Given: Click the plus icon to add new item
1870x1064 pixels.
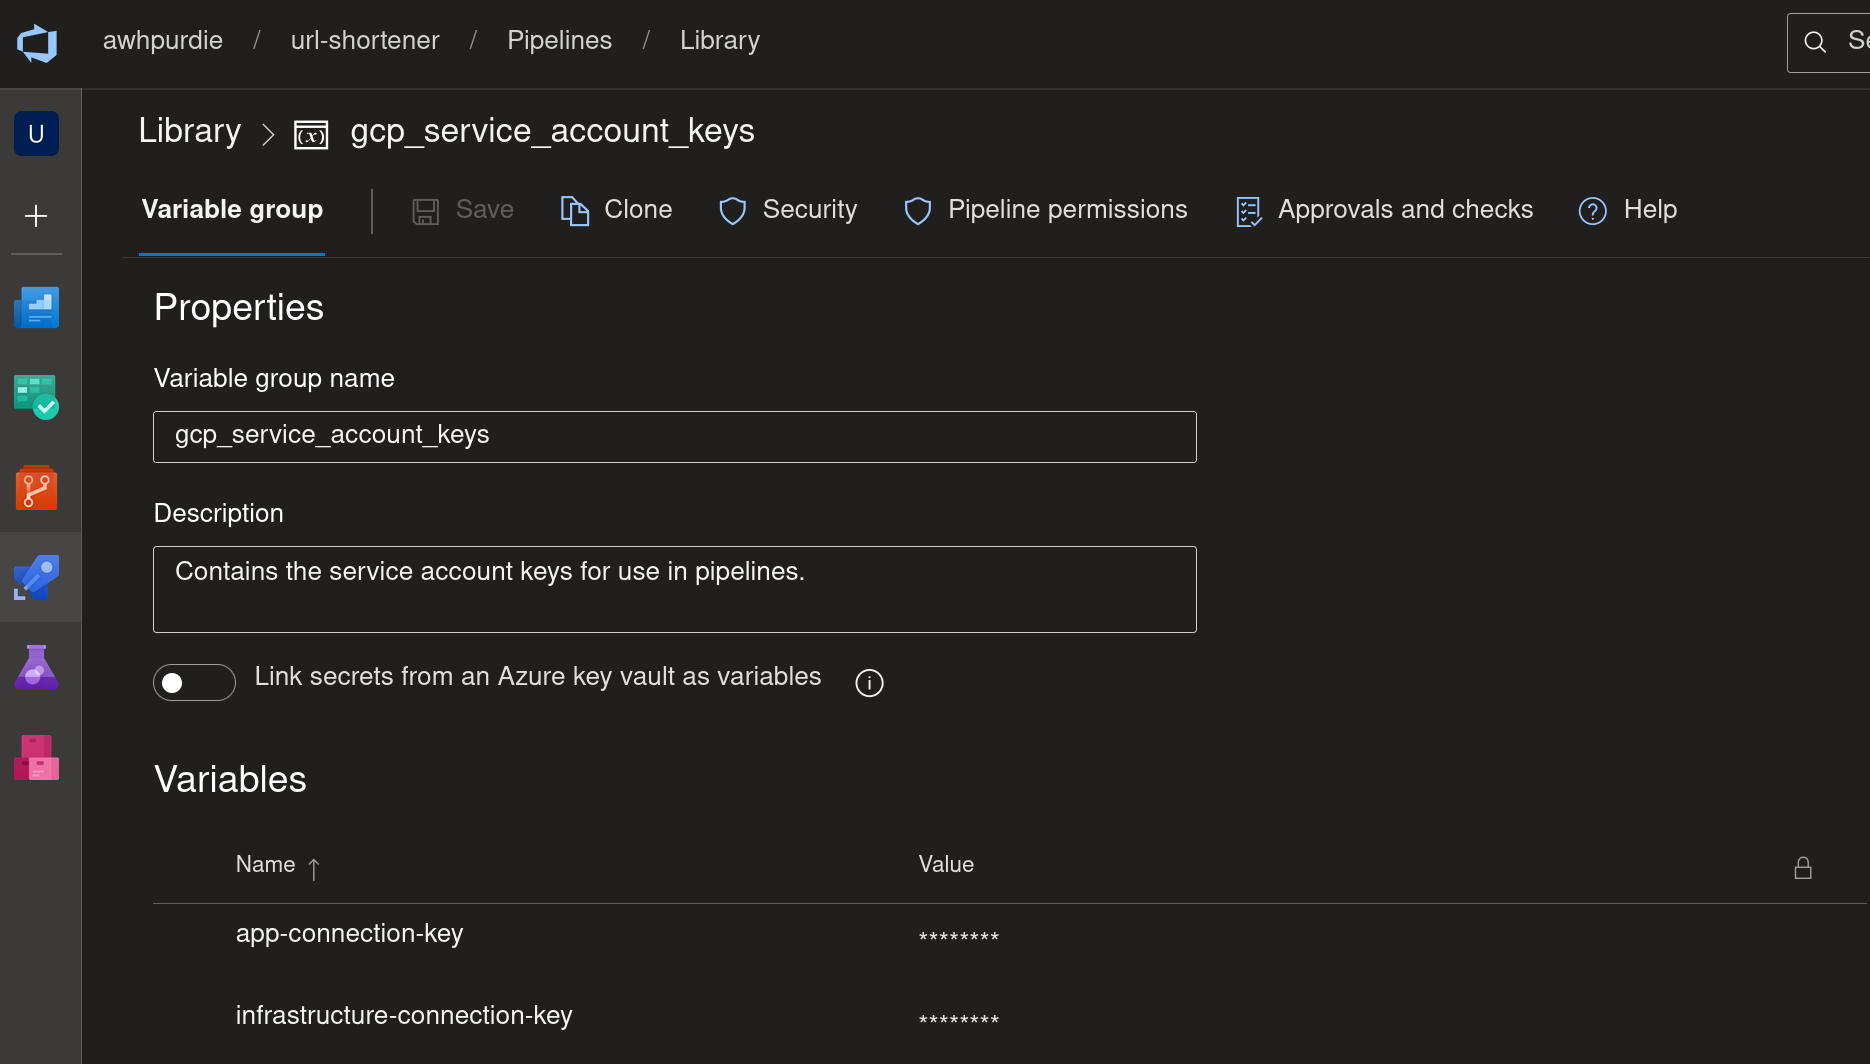Looking at the screenshot, I should (36, 216).
